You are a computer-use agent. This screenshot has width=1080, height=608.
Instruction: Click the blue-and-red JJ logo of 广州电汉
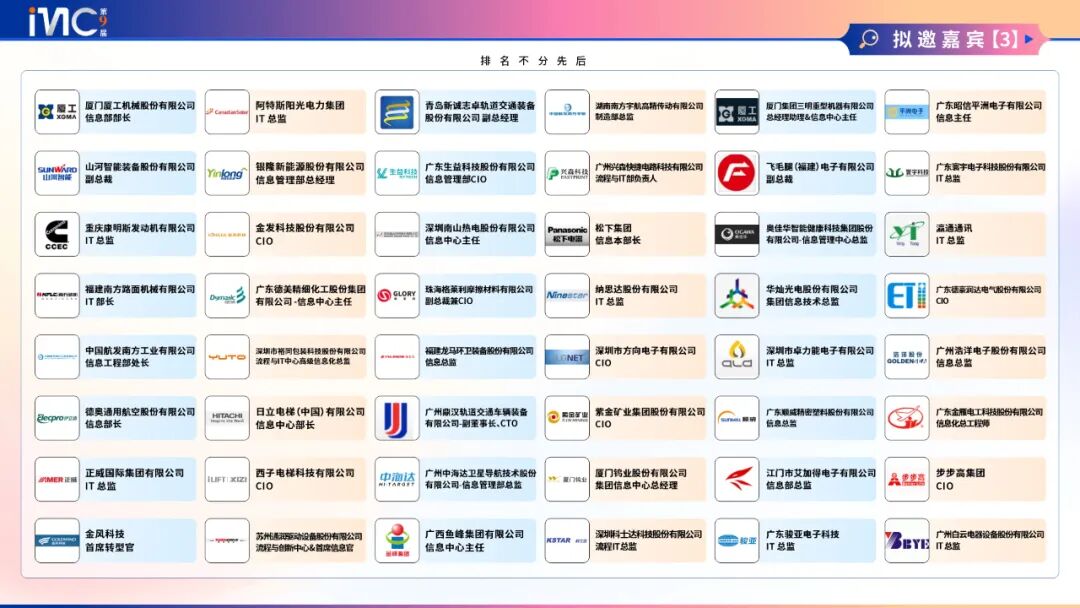point(397,418)
